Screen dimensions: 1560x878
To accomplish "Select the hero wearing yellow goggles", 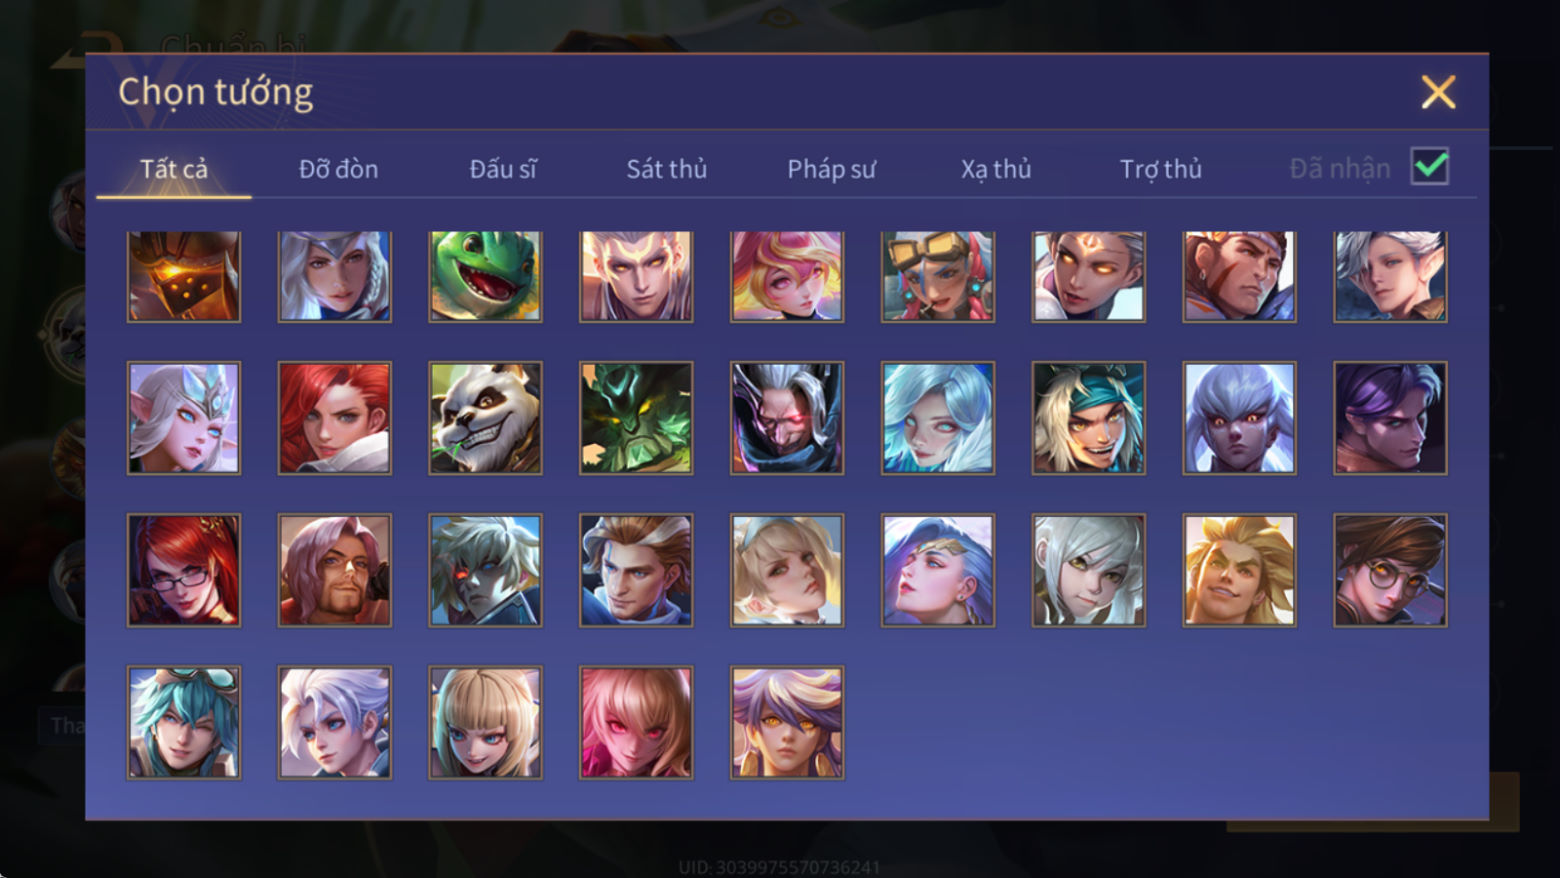I will [x=937, y=276].
